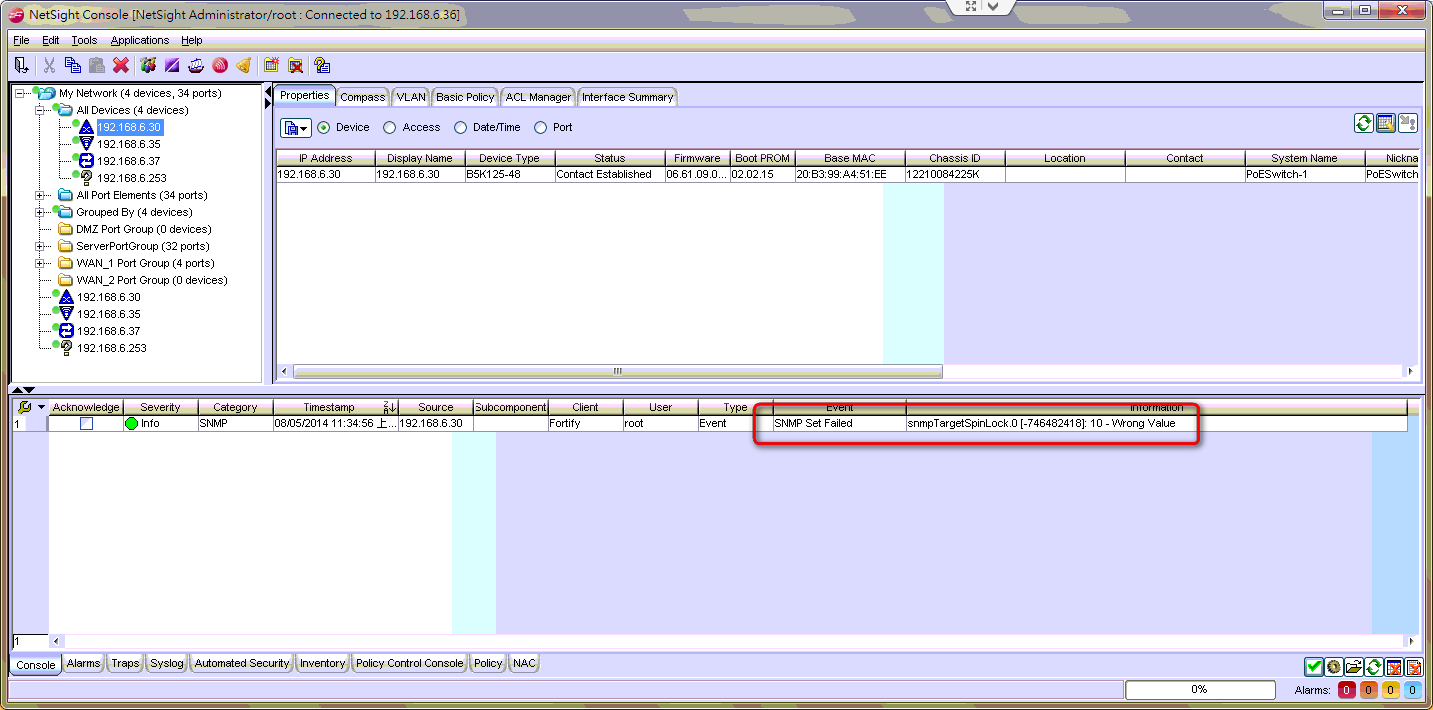The image size is (1433, 710).
Task: Open the red wireless signal application icon
Action: (219, 65)
